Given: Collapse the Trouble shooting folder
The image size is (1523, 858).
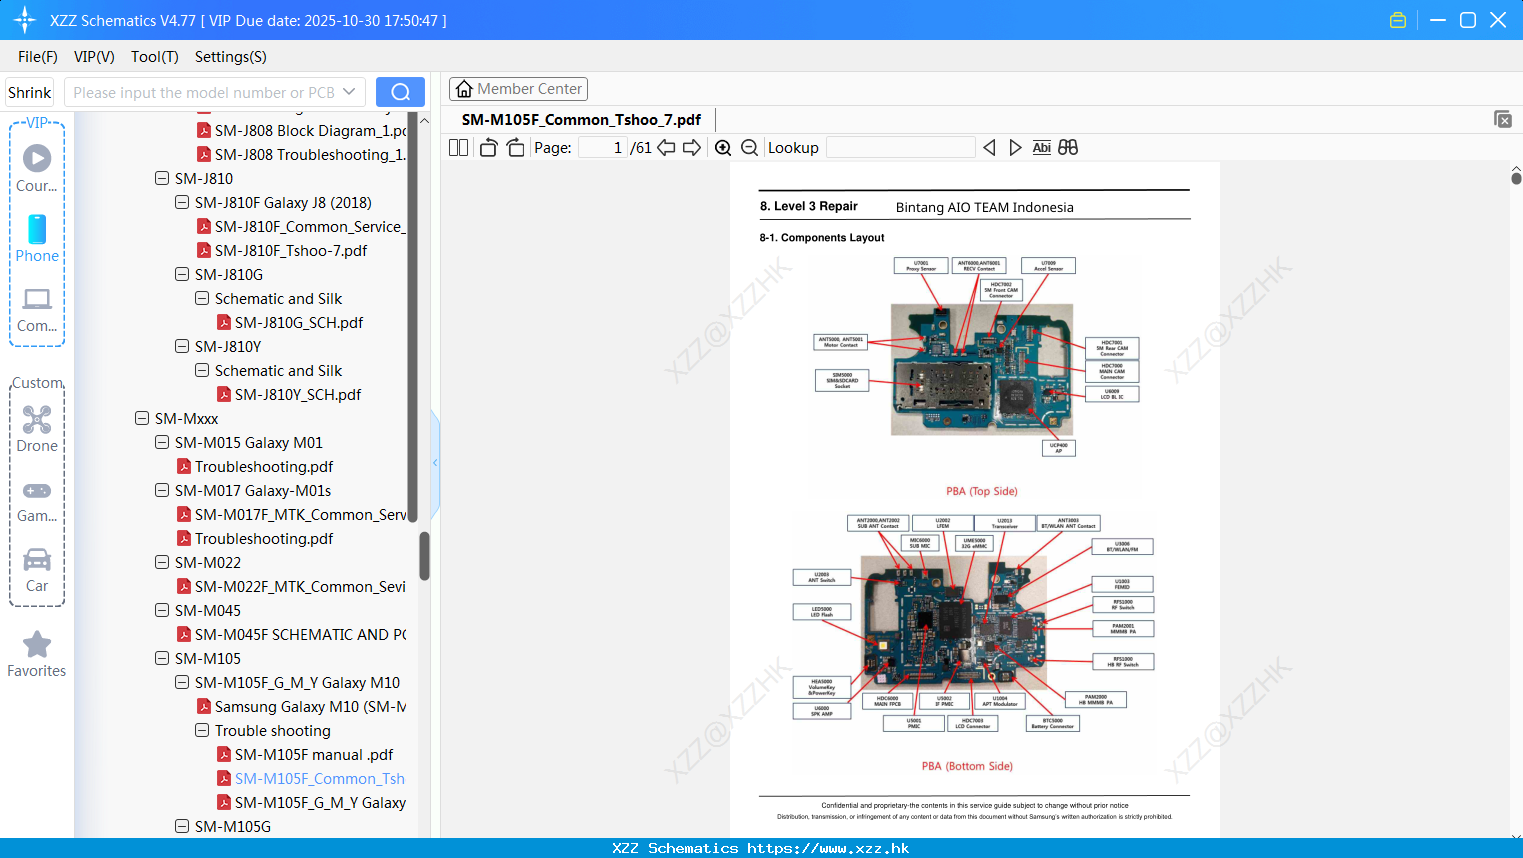Looking at the screenshot, I should click(x=202, y=730).
